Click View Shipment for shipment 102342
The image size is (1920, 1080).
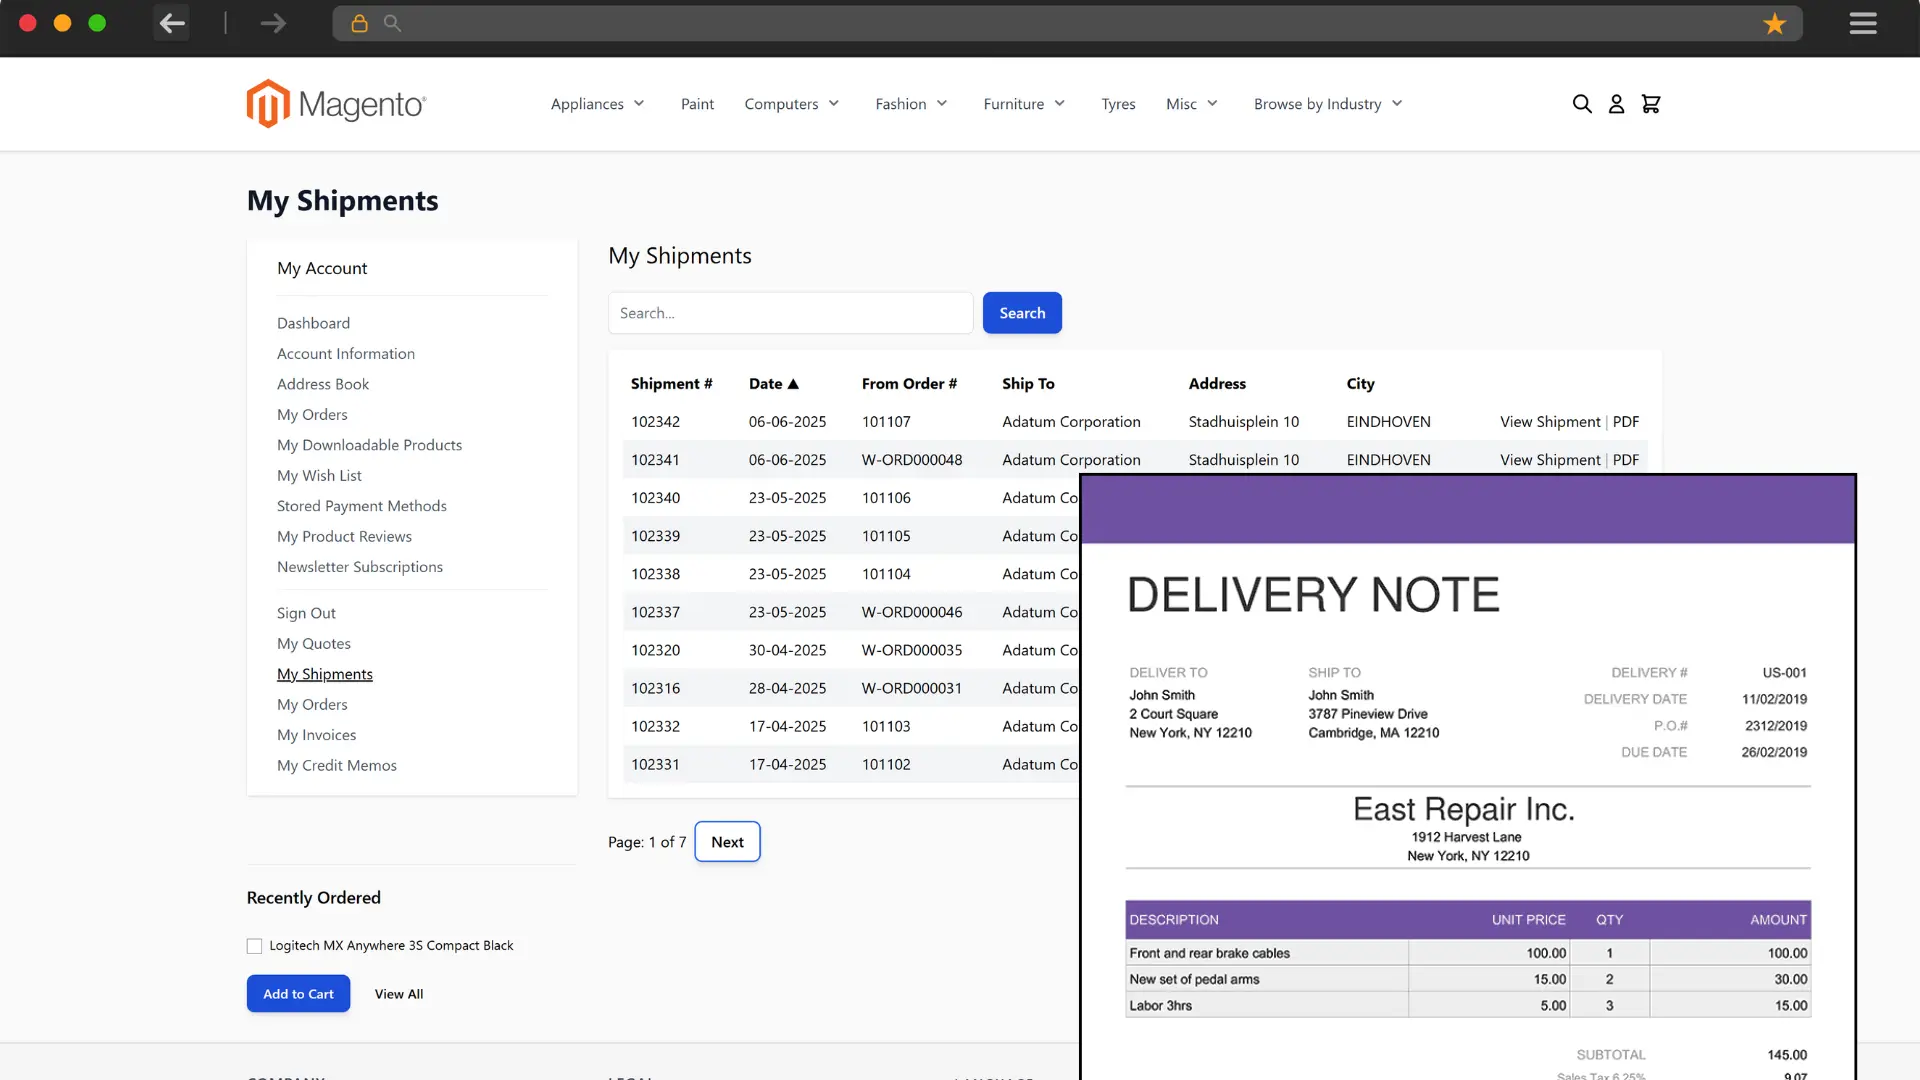tap(1549, 422)
